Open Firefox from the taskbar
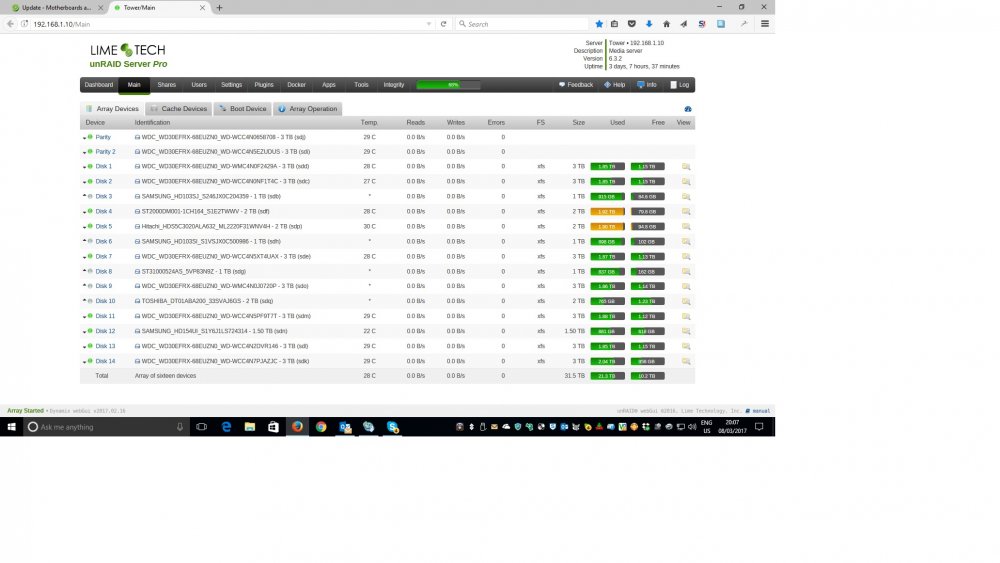 point(297,427)
